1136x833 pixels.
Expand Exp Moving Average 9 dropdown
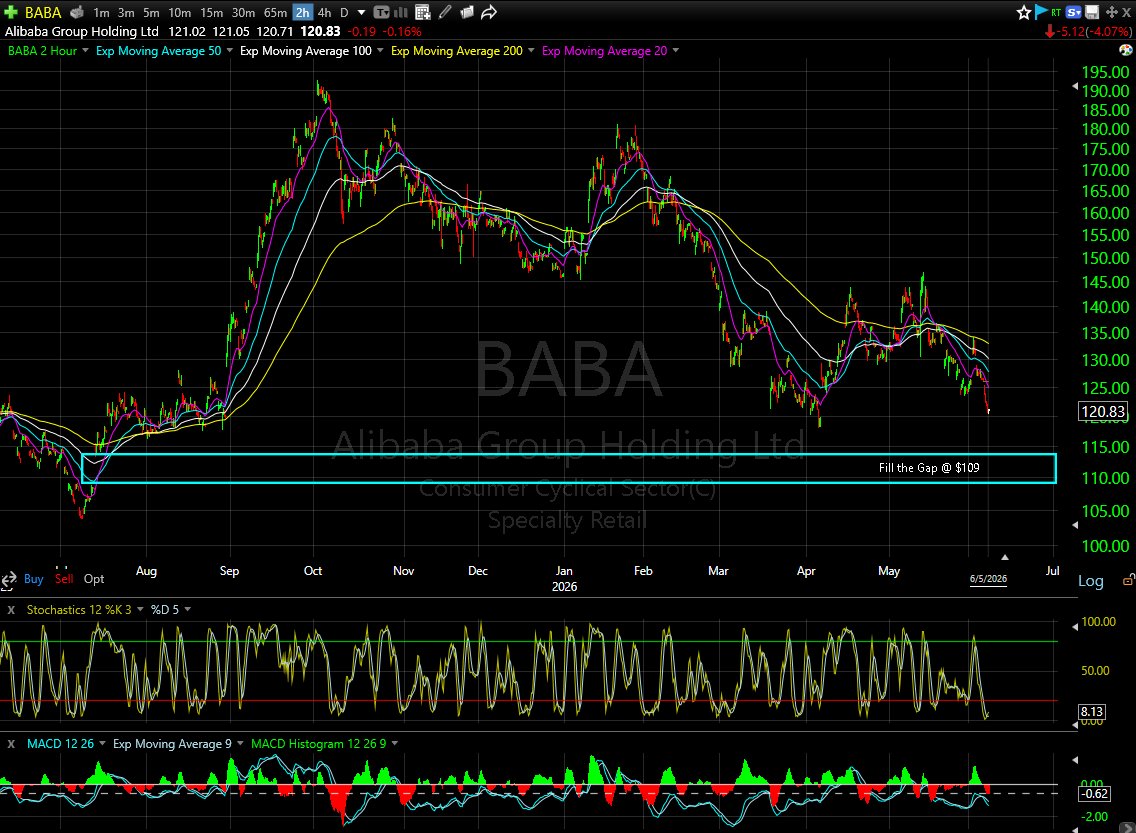(240, 743)
